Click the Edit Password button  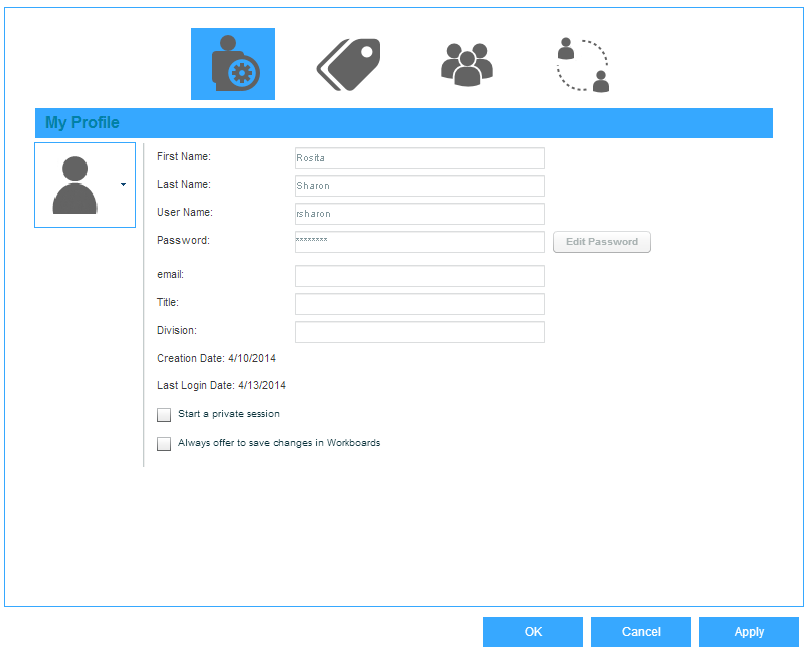[x=601, y=242]
